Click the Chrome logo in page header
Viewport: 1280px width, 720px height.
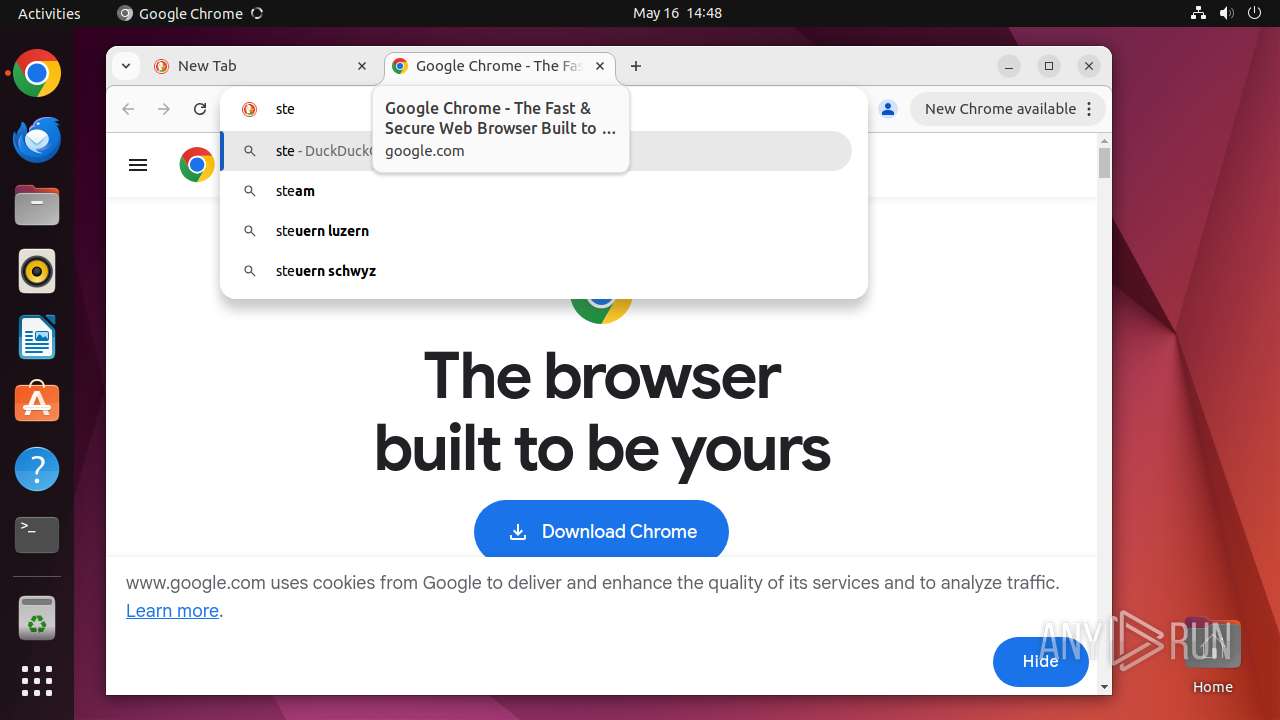click(197, 165)
